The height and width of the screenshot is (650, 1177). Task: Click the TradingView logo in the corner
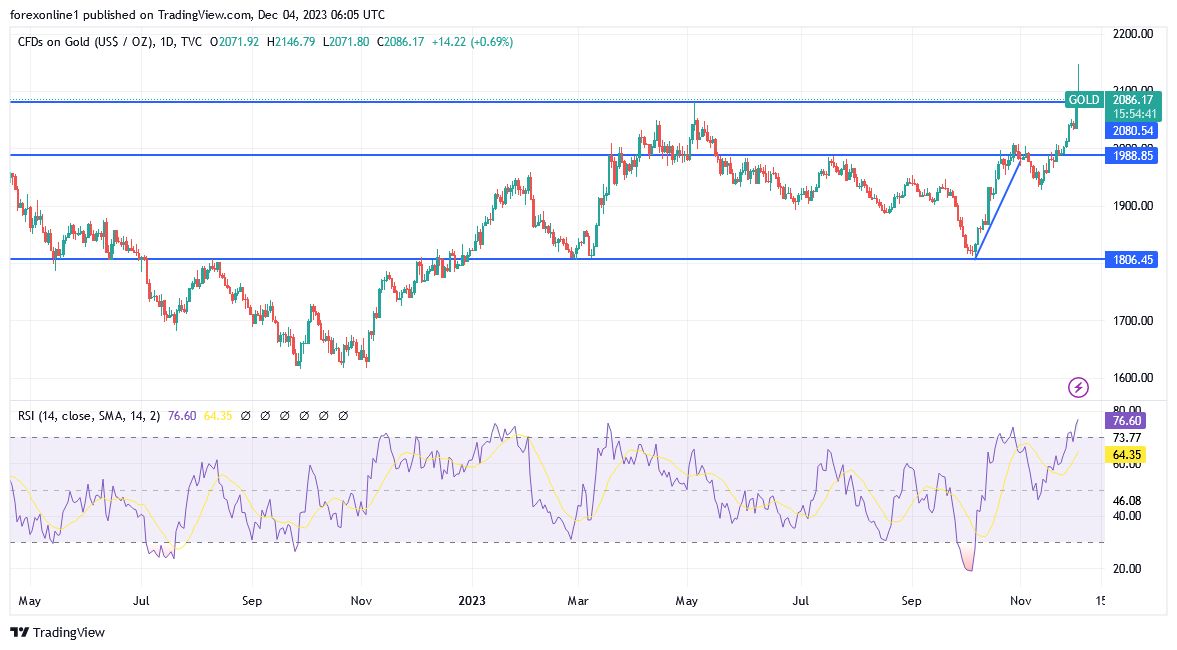55,633
